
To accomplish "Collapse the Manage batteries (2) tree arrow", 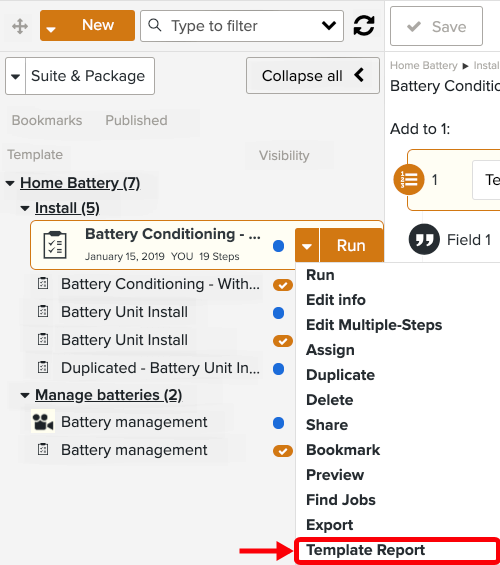I will 25,395.
